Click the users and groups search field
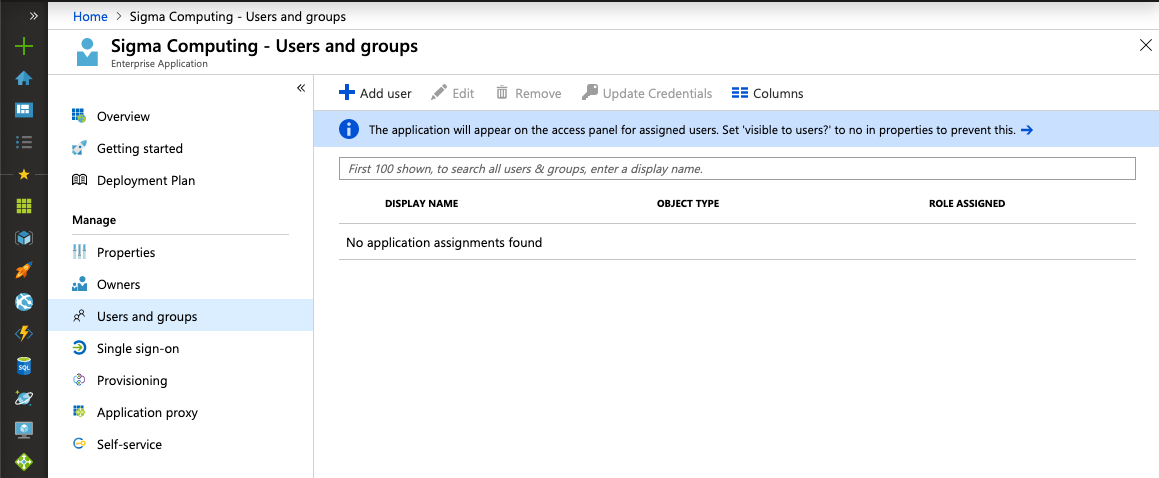The image size is (1159, 478). coord(737,168)
